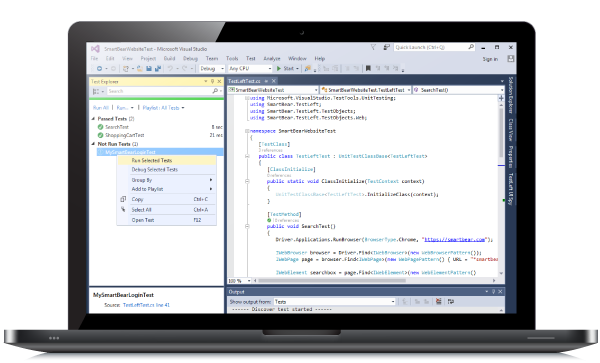Click the Save All toolbar icon
600x363 pixels.
[158, 69]
